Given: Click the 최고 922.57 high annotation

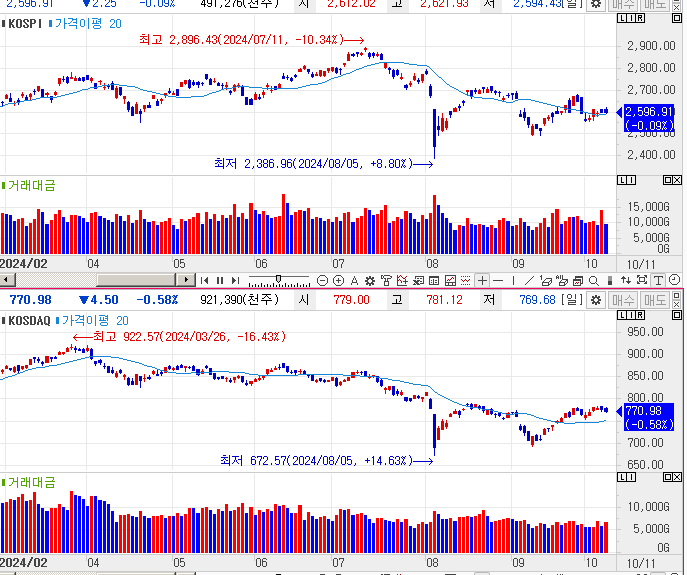Looking at the screenshot, I should point(180,337).
